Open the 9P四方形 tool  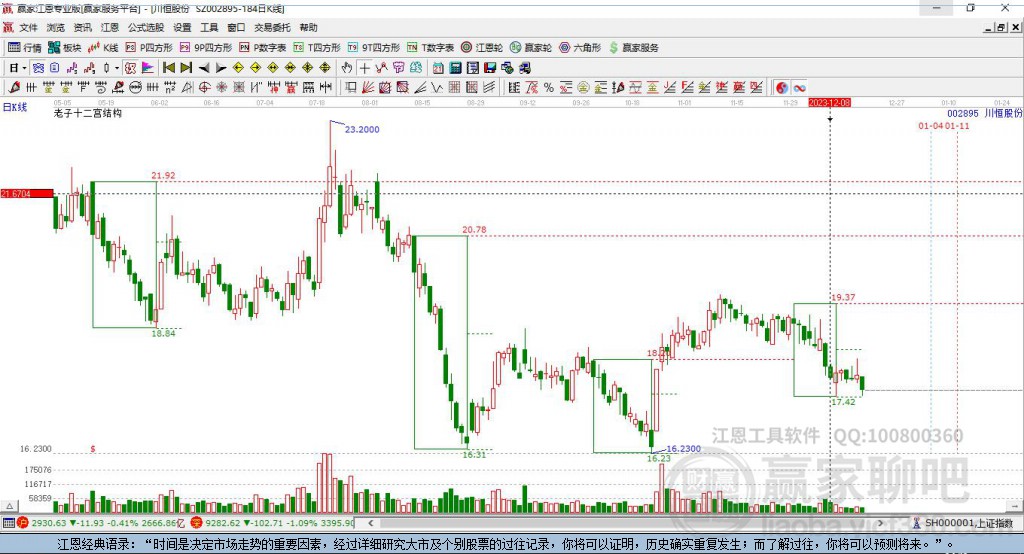tap(205, 48)
